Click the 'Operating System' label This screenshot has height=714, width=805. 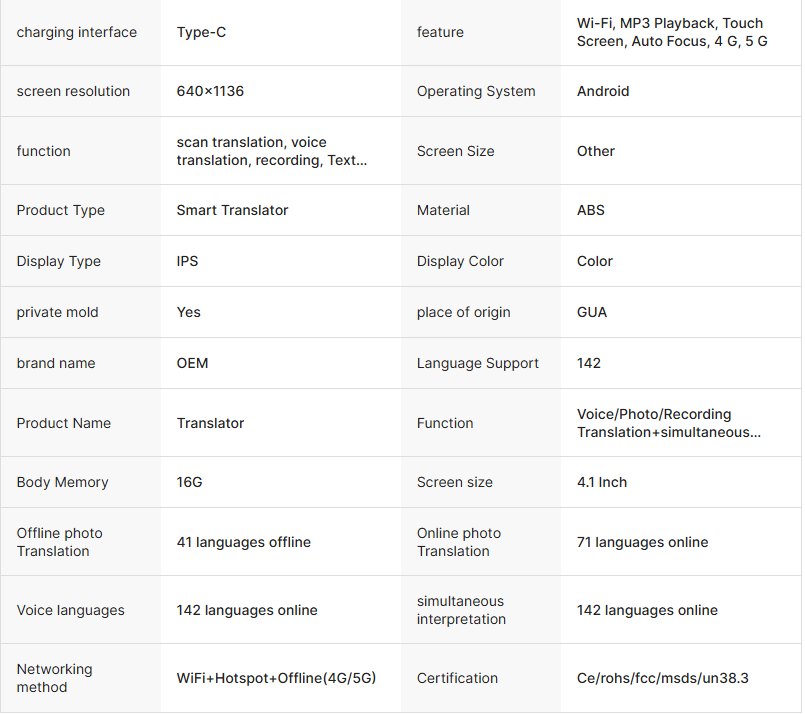(476, 91)
